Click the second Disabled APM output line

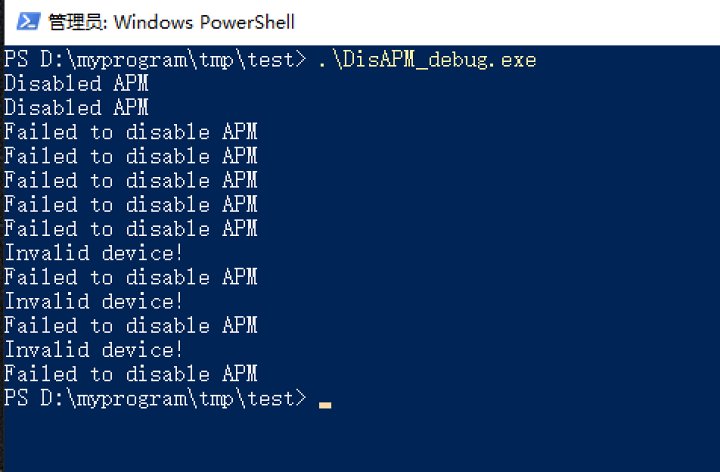(x=76, y=108)
